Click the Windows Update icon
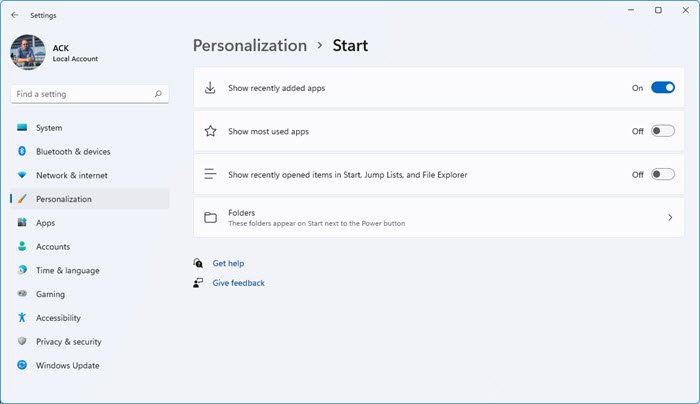This screenshot has height=404, width=700. point(22,365)
